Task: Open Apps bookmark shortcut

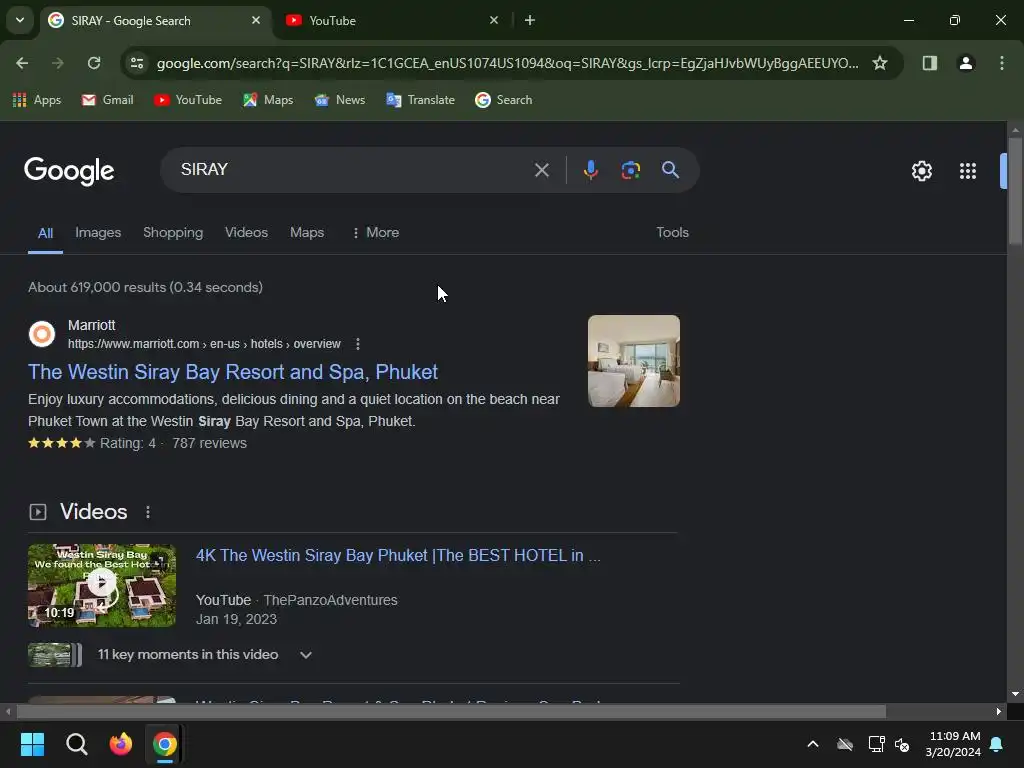Action: click(37, 100)
